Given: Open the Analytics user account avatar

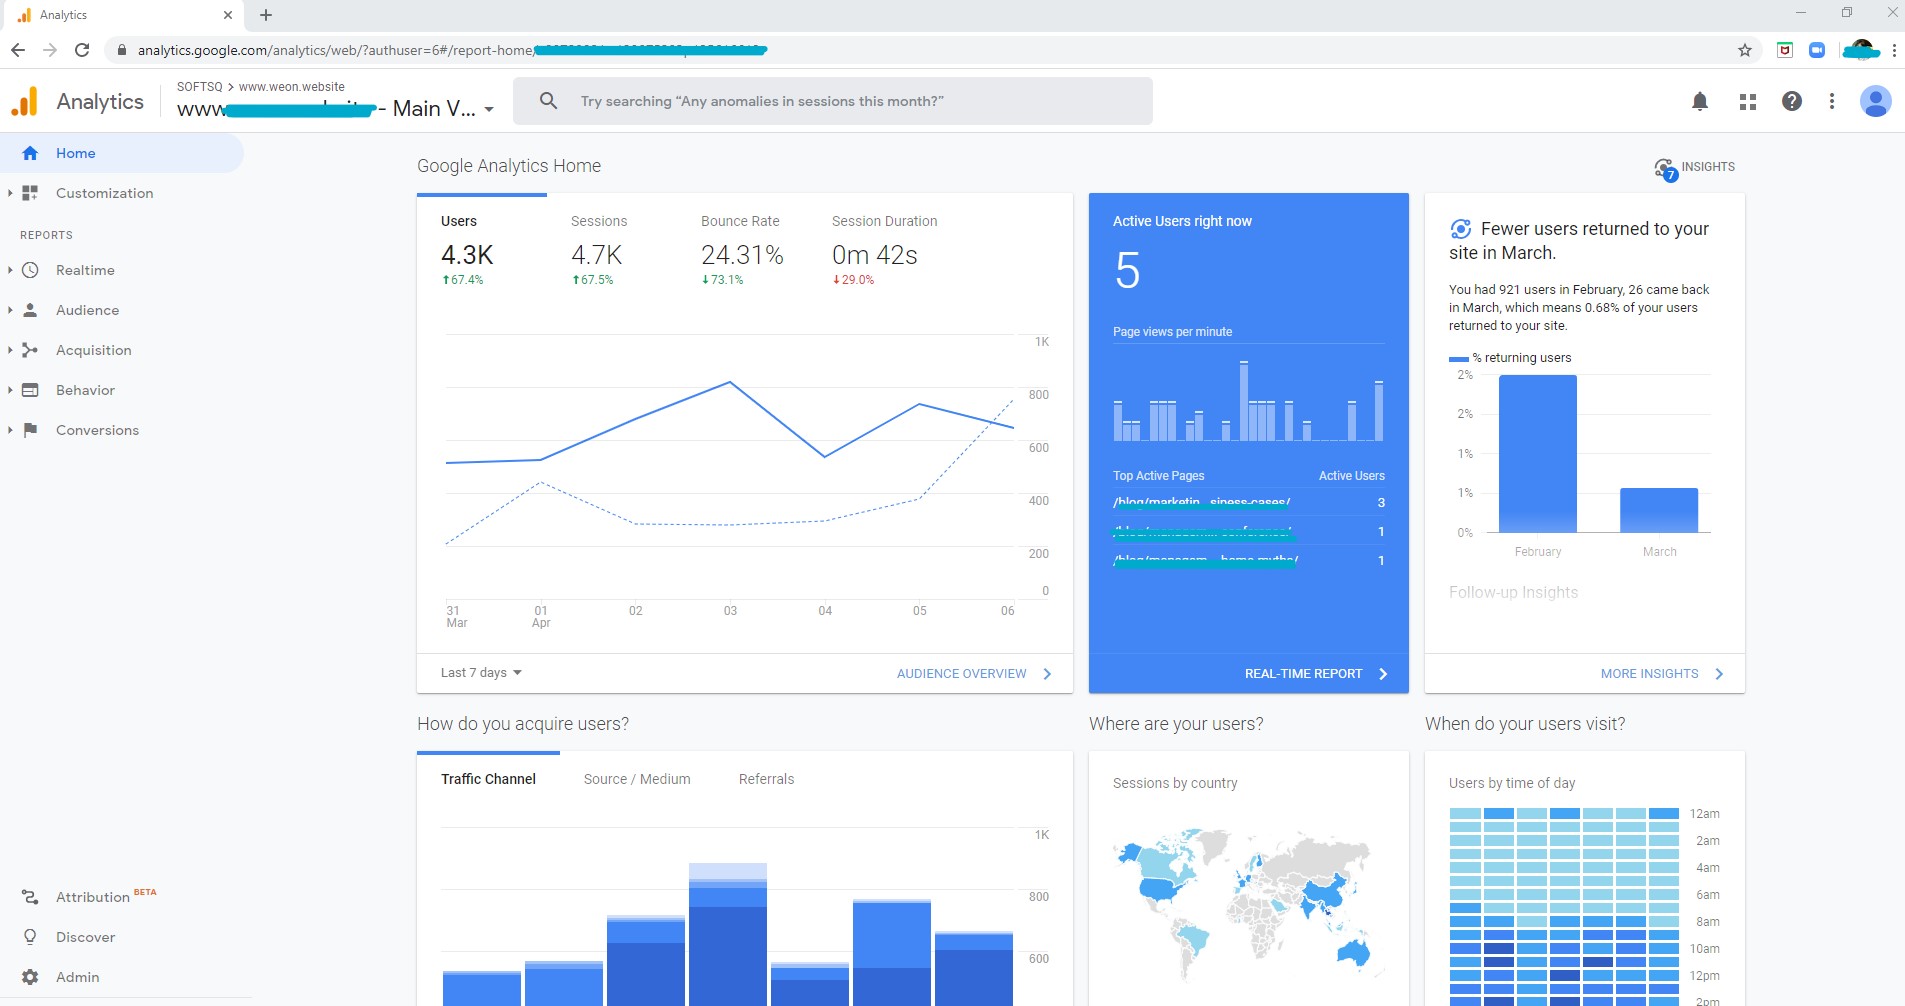Looking at the screenshot, I should (1875, 101).
